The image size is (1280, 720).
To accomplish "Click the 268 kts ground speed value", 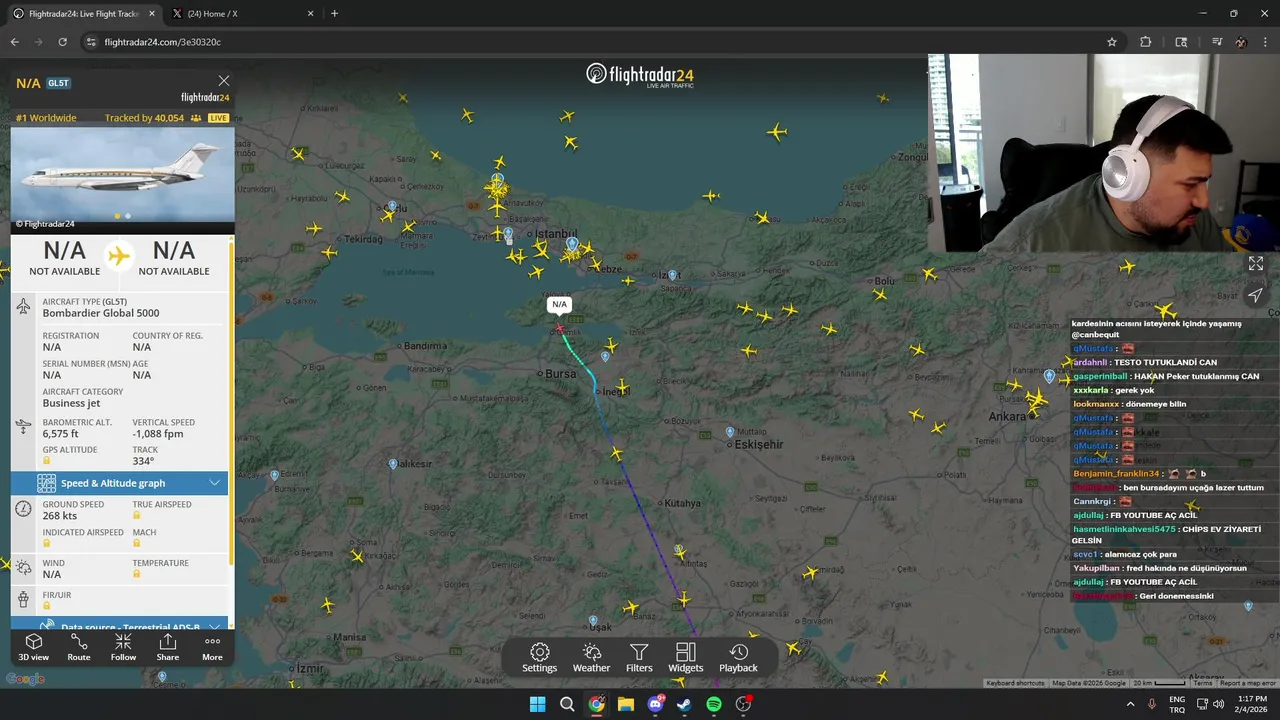I will click(60, 516).
